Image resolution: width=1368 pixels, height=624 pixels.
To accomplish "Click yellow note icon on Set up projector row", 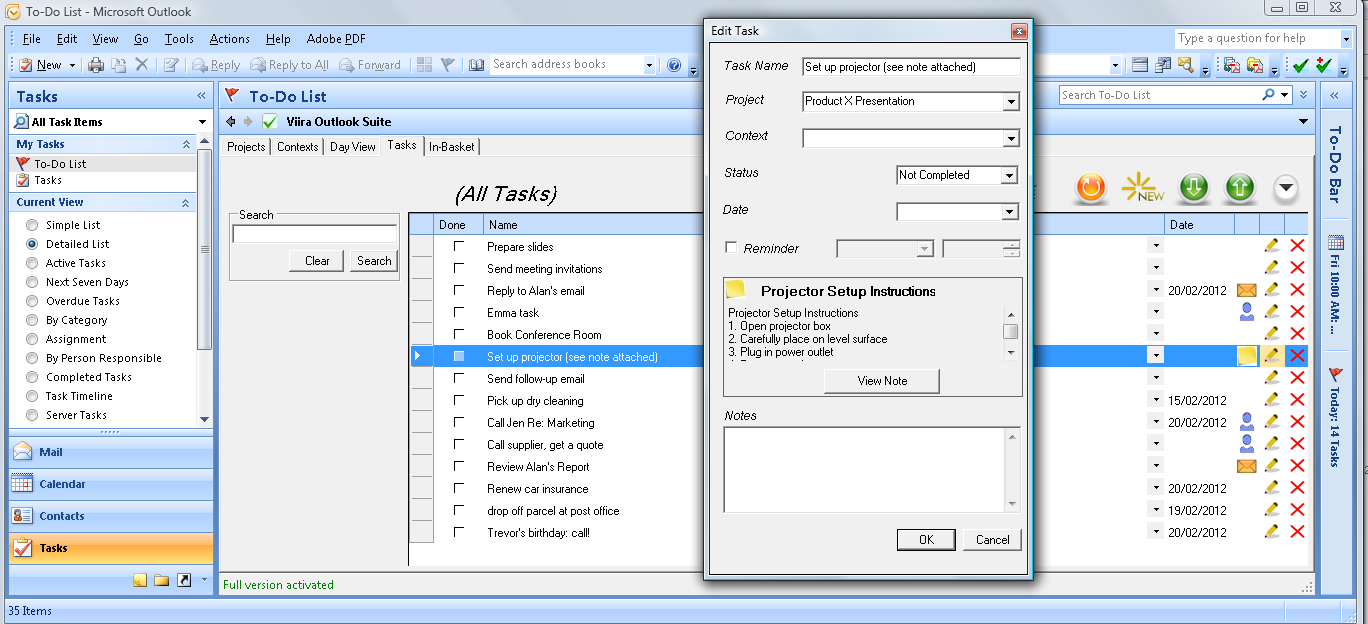I will pyautogui.click(x=1246, y=355).
